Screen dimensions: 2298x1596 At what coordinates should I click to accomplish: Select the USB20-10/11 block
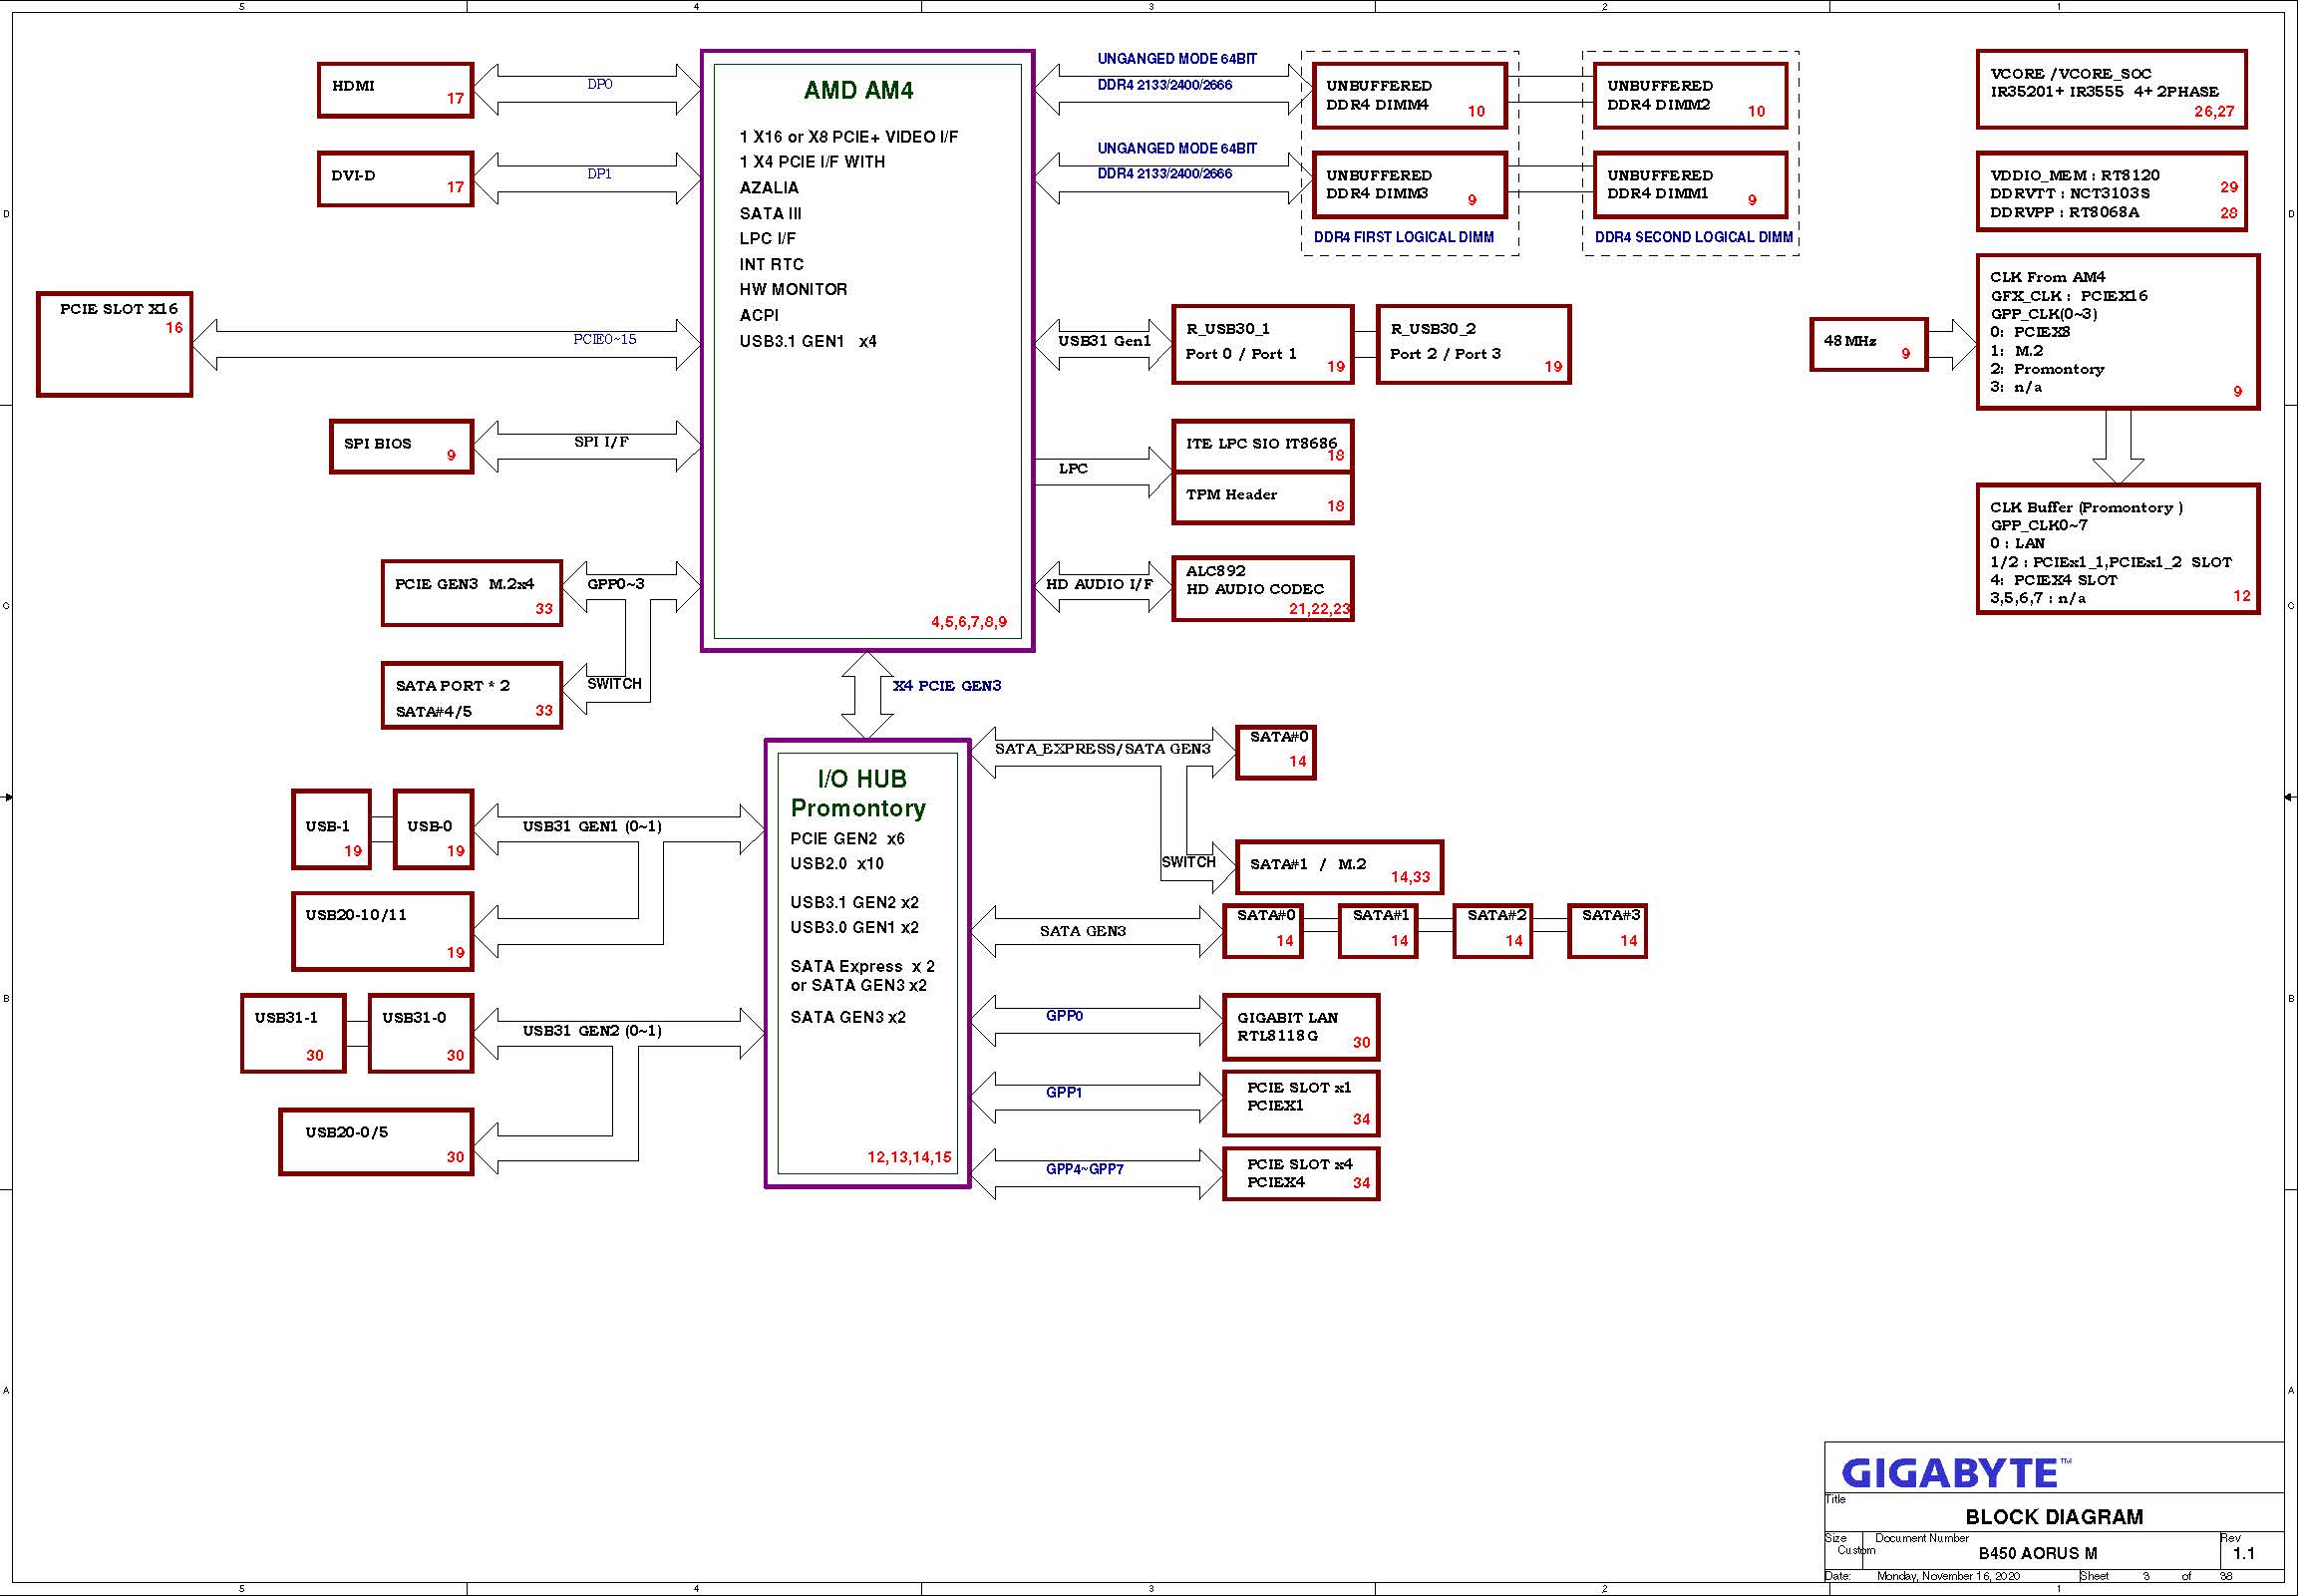[x=382, y=931]
